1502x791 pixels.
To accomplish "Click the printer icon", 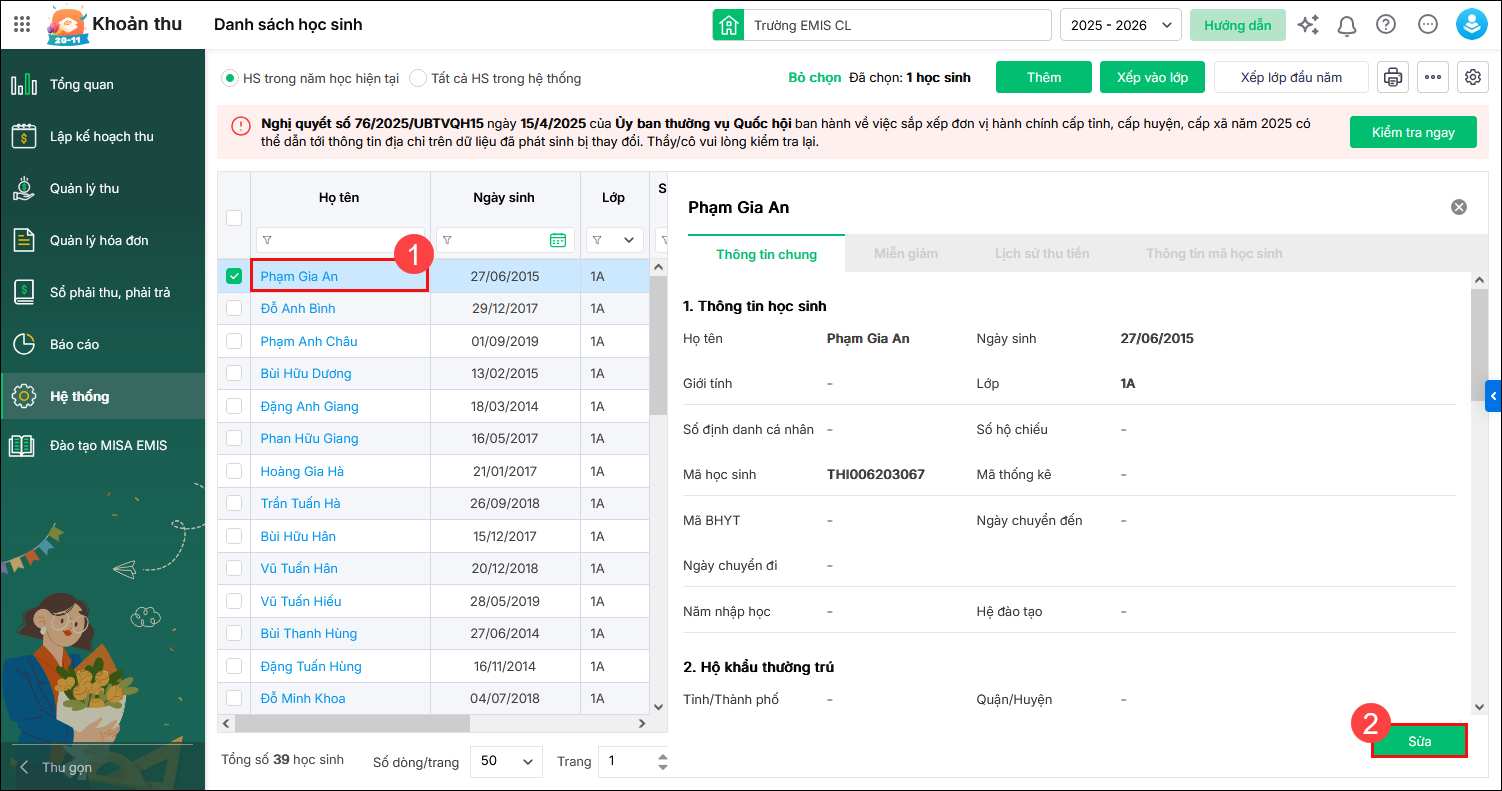I will 1392,77.
